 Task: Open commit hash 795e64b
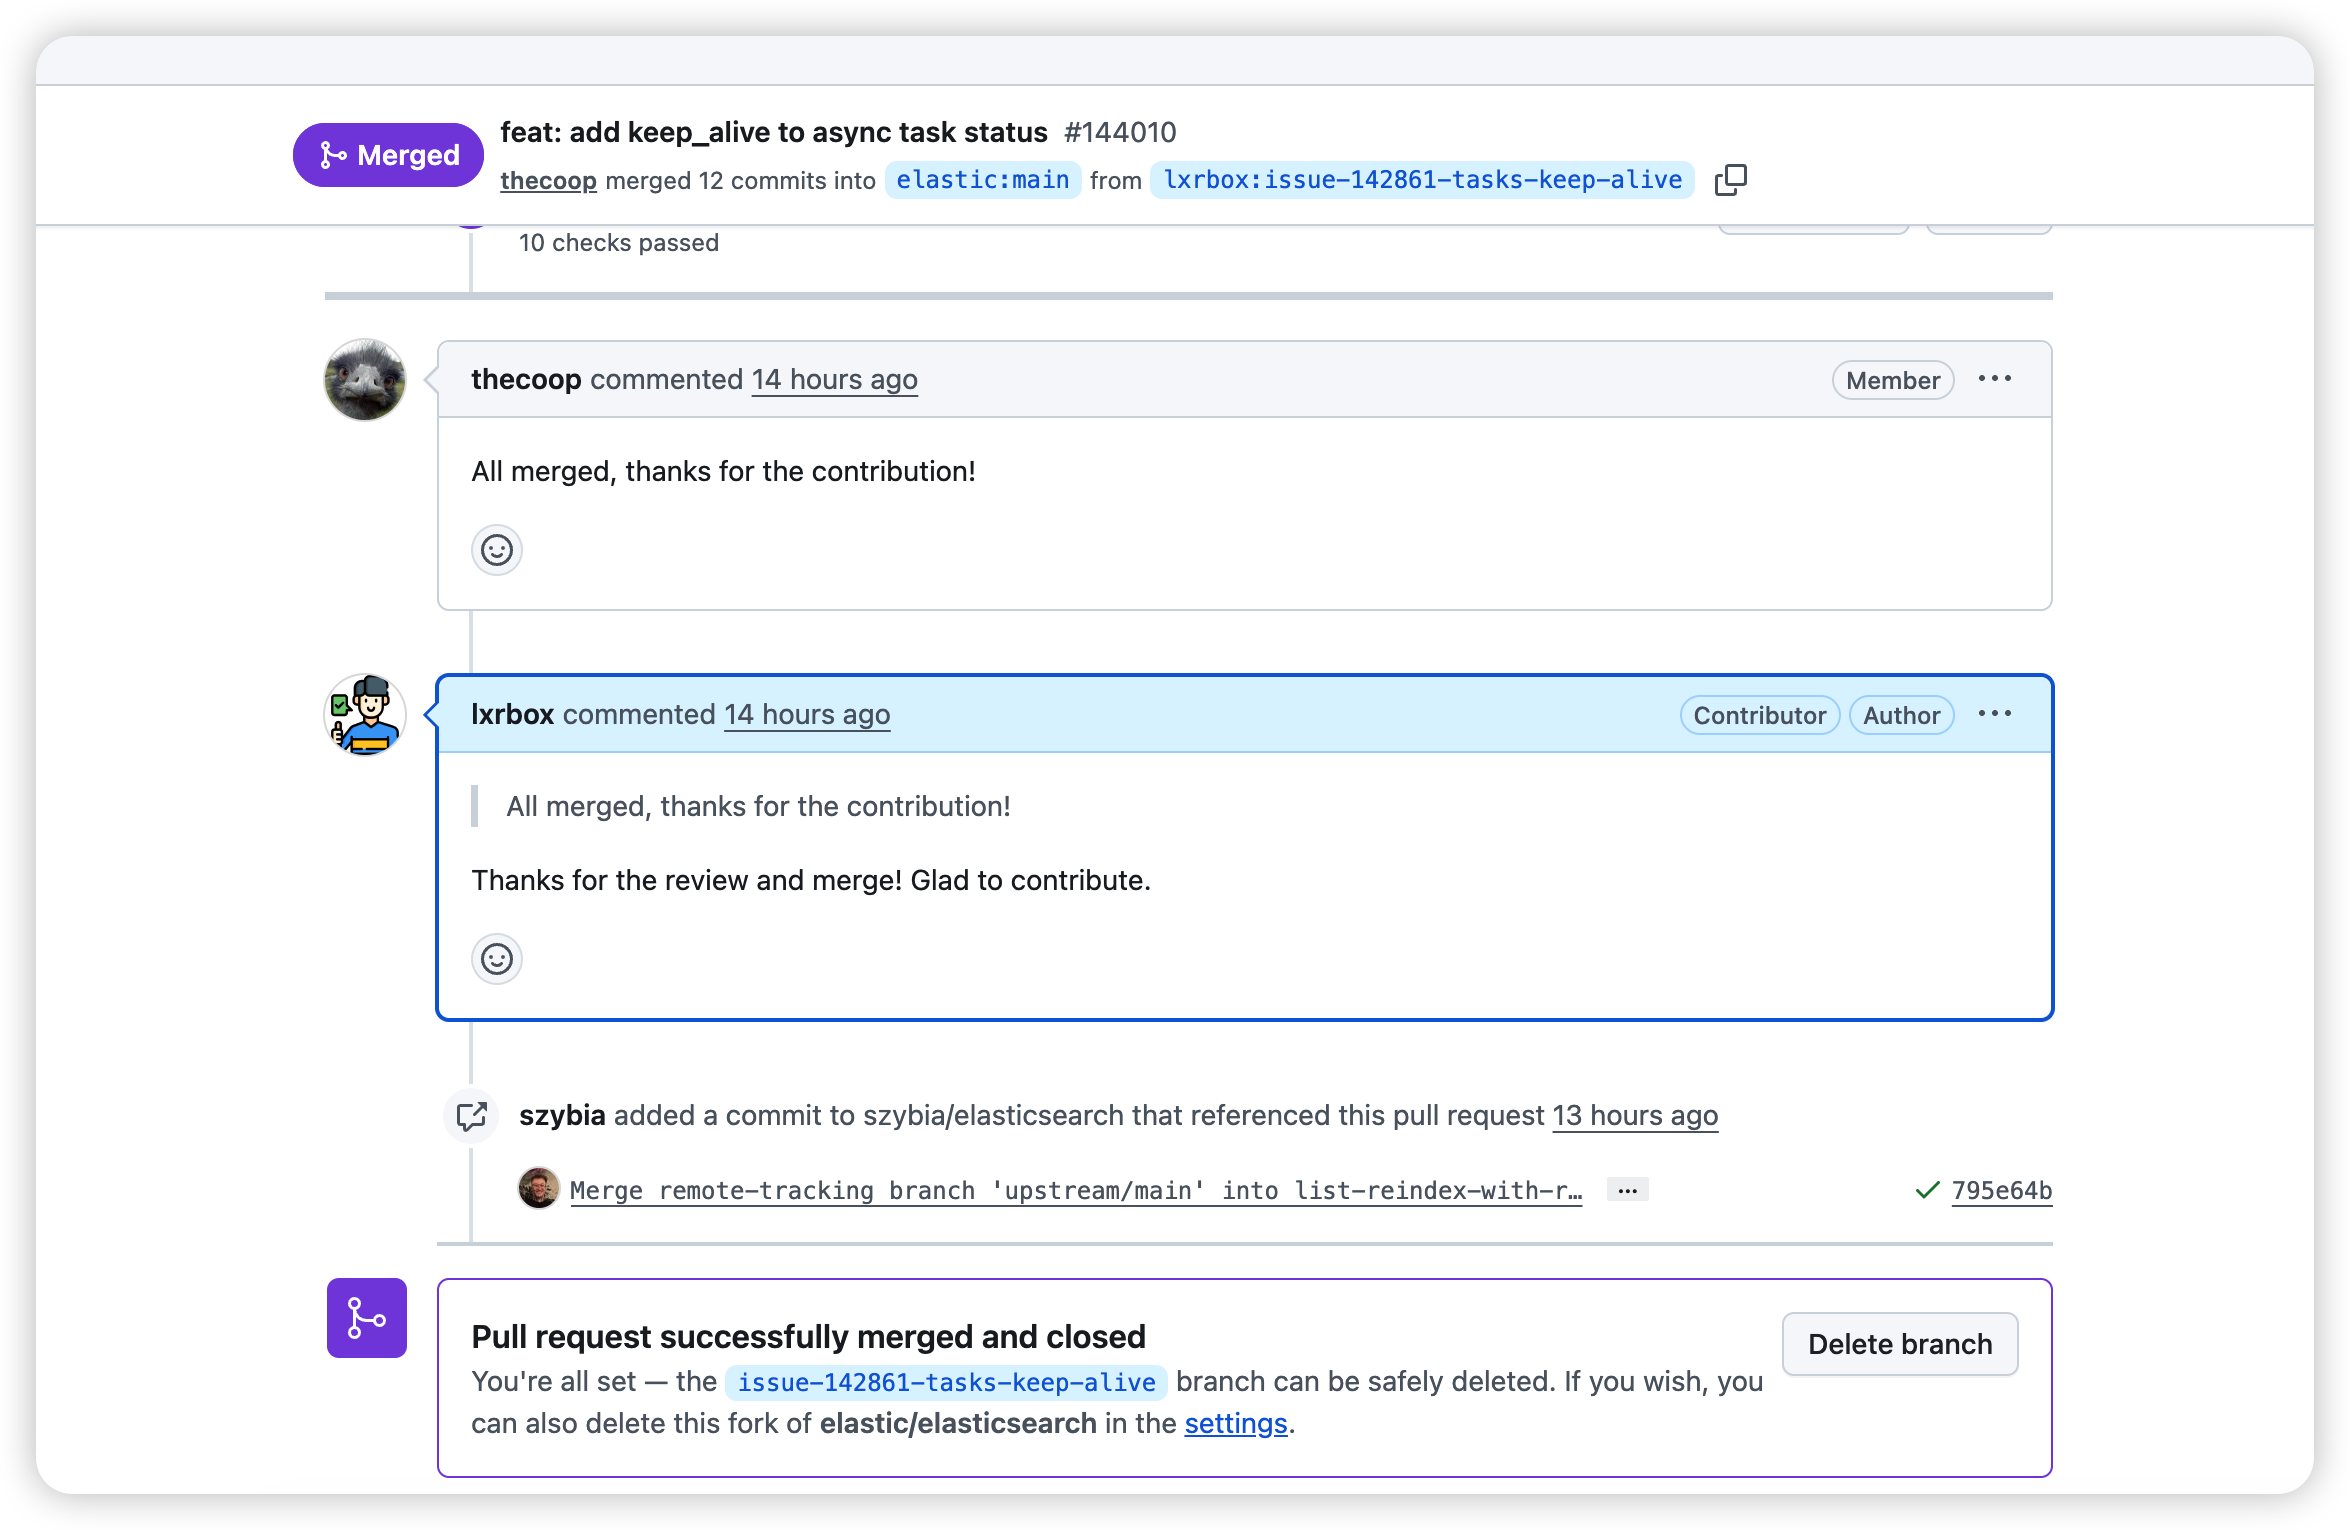[2001, 1190]
